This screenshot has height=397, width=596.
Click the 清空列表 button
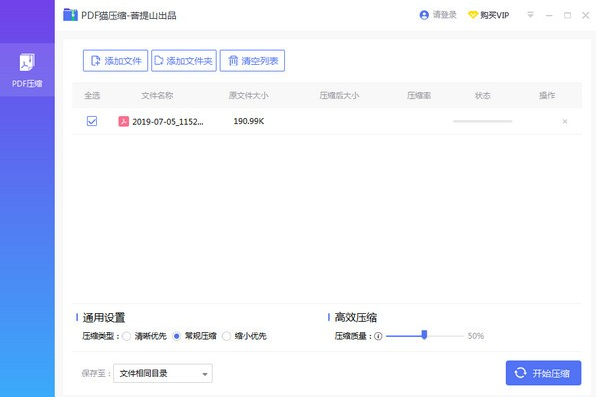click(252, 60)
